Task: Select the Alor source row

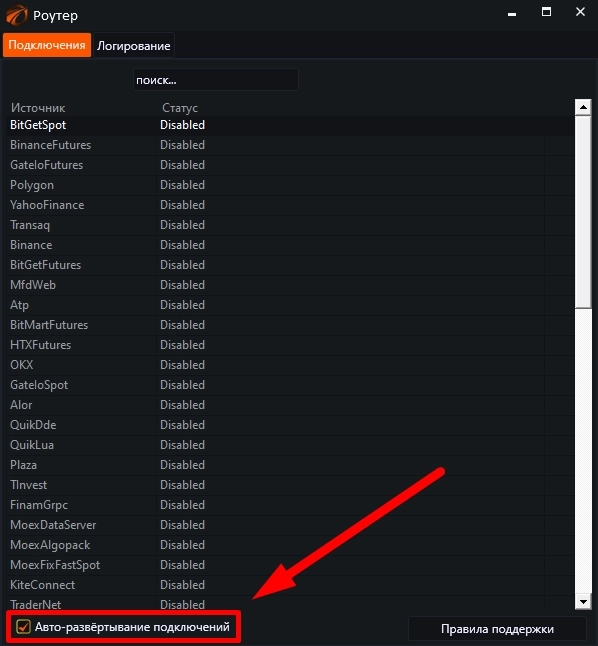Action: (x=290, y=405)
